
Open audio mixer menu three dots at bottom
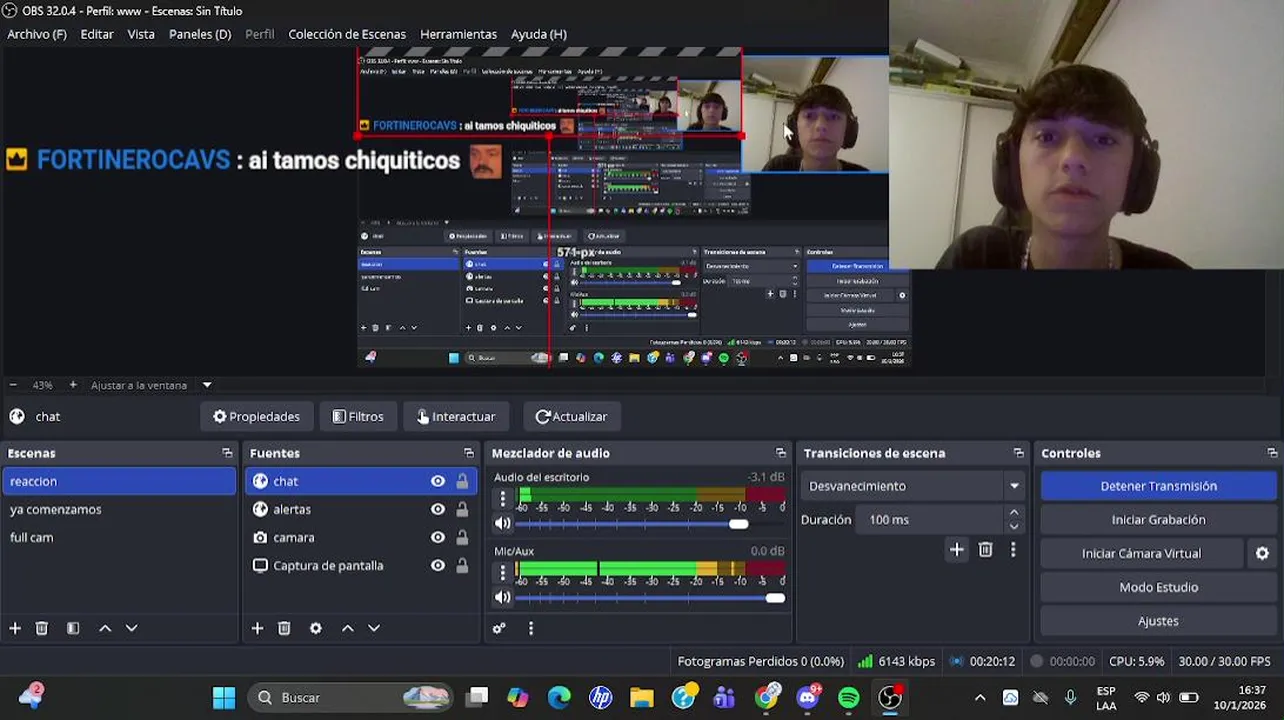531,628
